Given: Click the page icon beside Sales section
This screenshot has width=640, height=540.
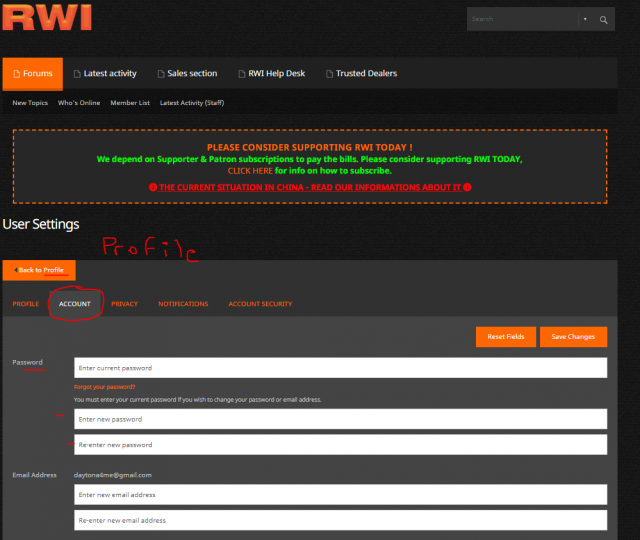Looking at the screenshot, I should [x=161, y=74].
